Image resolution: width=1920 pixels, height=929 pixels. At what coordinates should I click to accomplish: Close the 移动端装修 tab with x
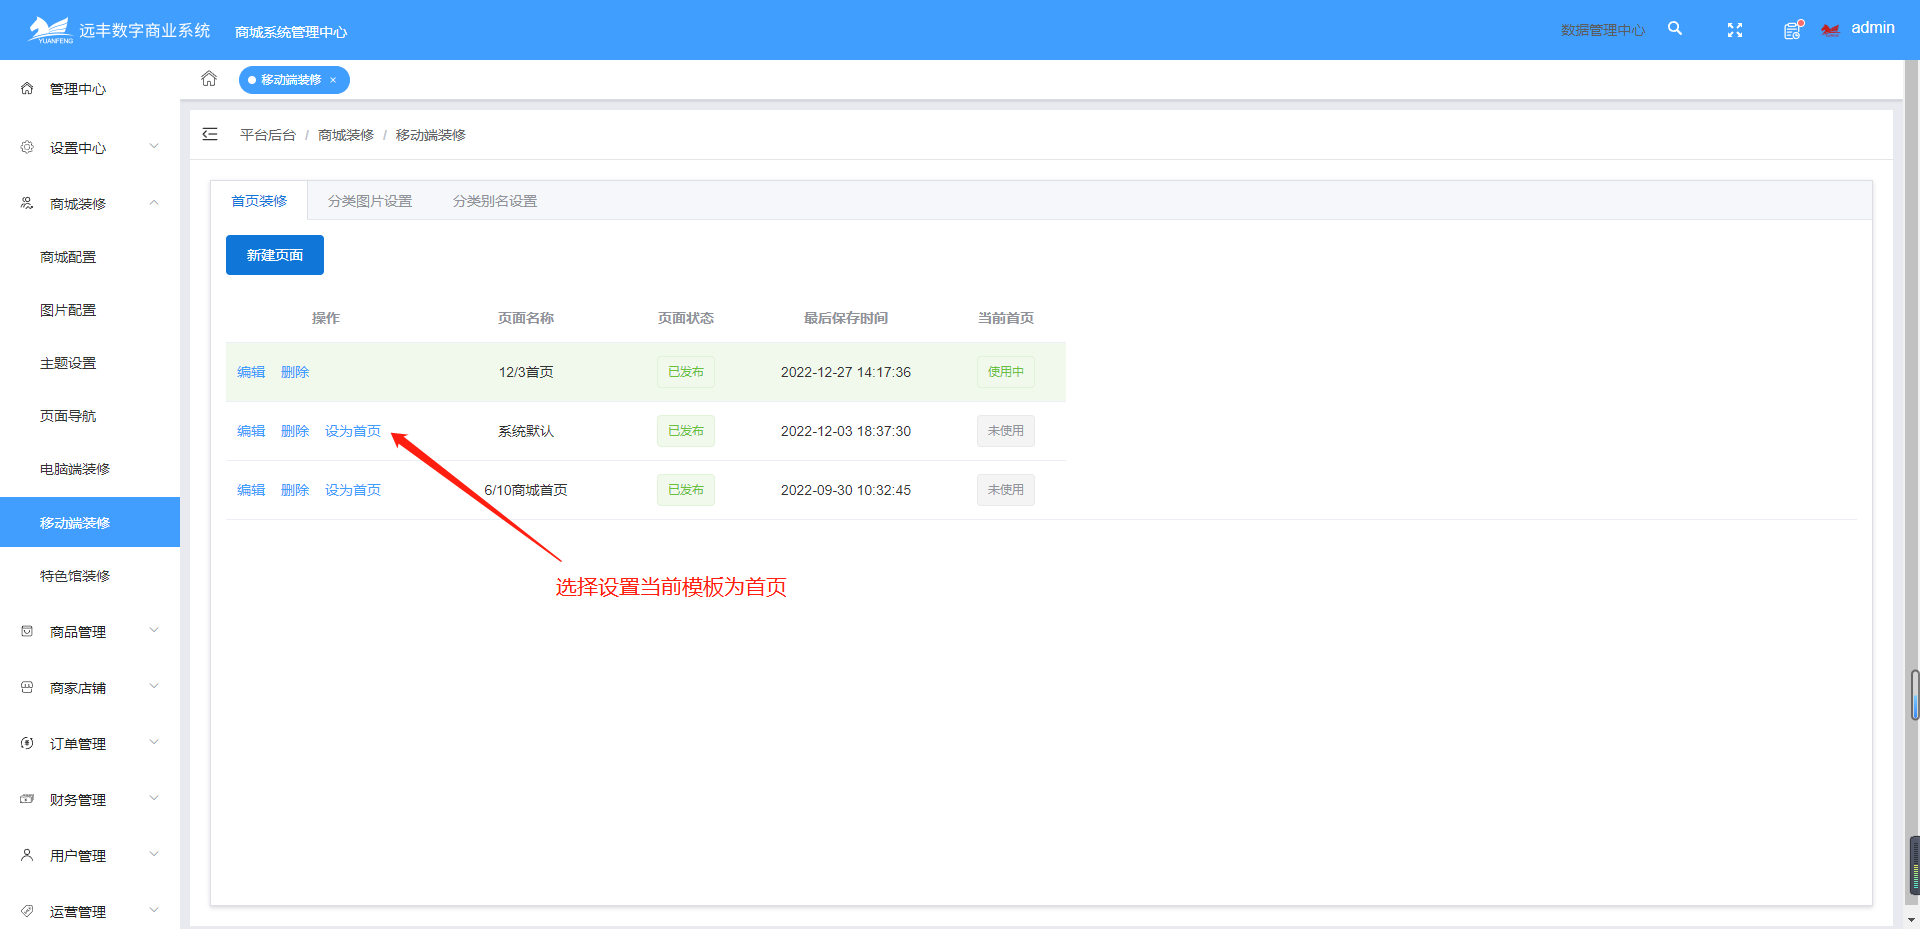(x=333, y=80)
